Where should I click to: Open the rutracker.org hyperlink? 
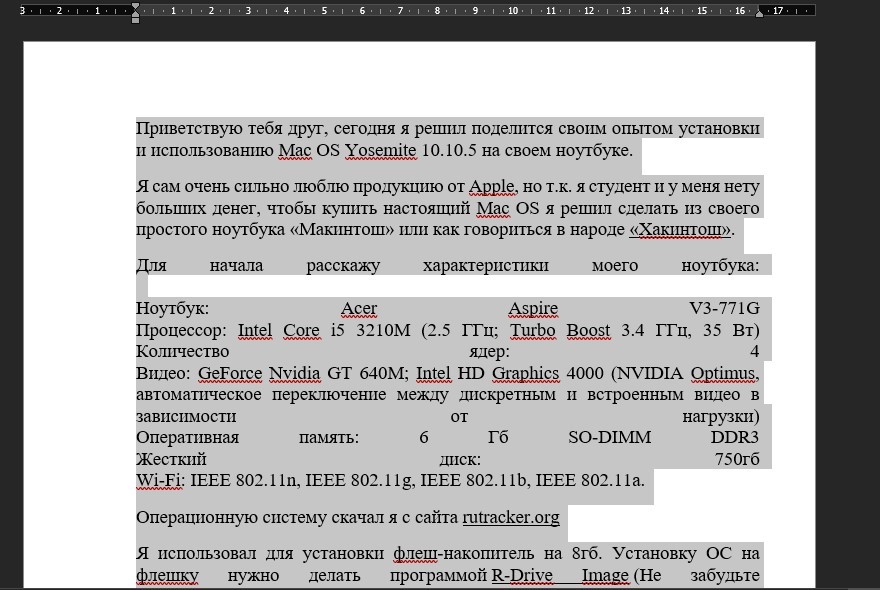(511, 517)
